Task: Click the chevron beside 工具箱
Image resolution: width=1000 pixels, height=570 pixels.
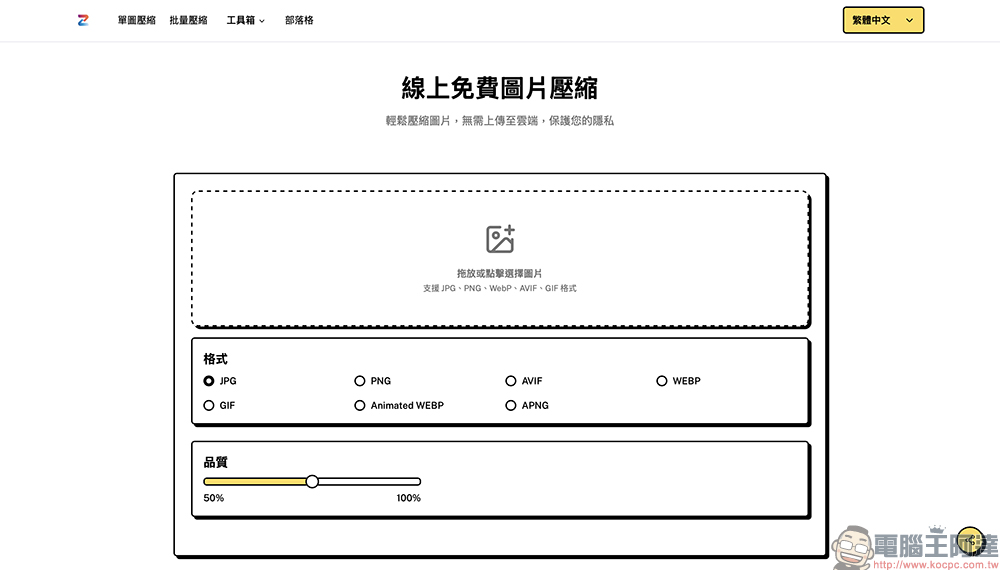Action: pyautogui.click(x=262, y=21)
